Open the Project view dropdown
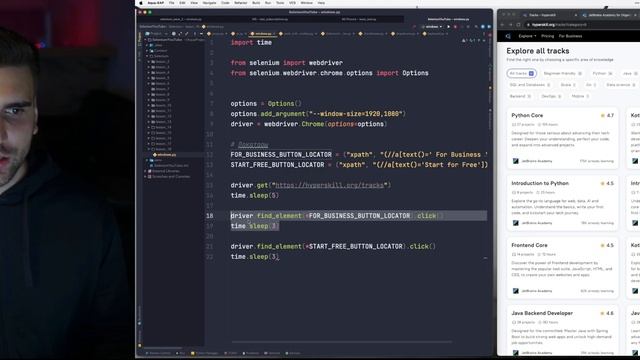This screenshot has width=640, height=360. [157, 33]
